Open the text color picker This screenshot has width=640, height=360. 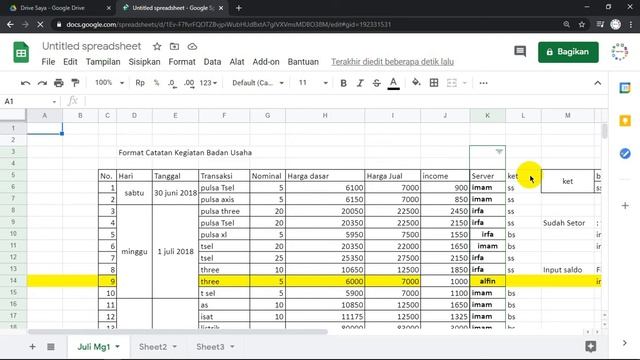coord(393,83)
